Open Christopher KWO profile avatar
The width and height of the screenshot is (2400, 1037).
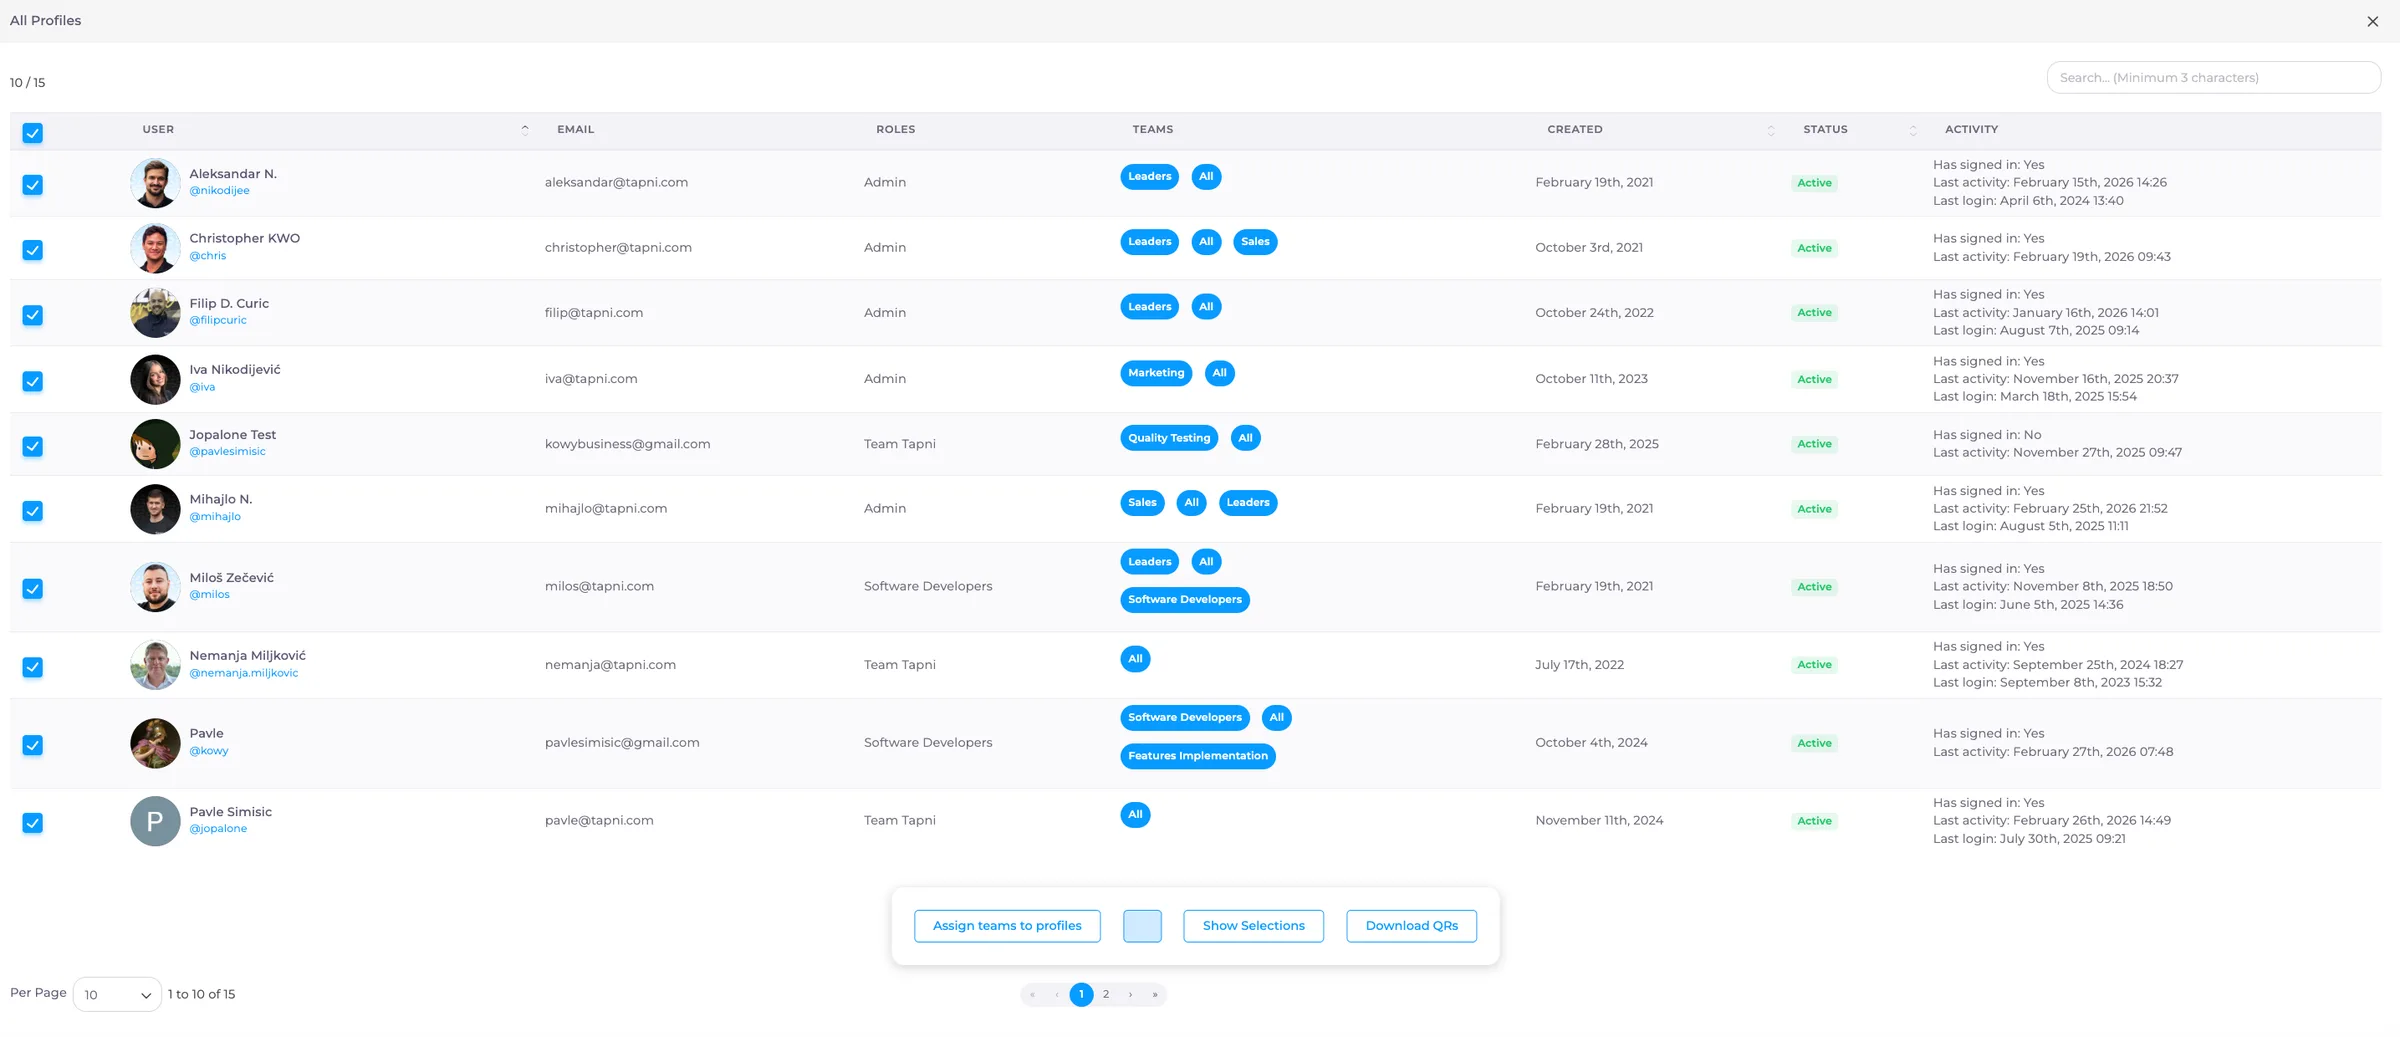click(x=155, y=248)
